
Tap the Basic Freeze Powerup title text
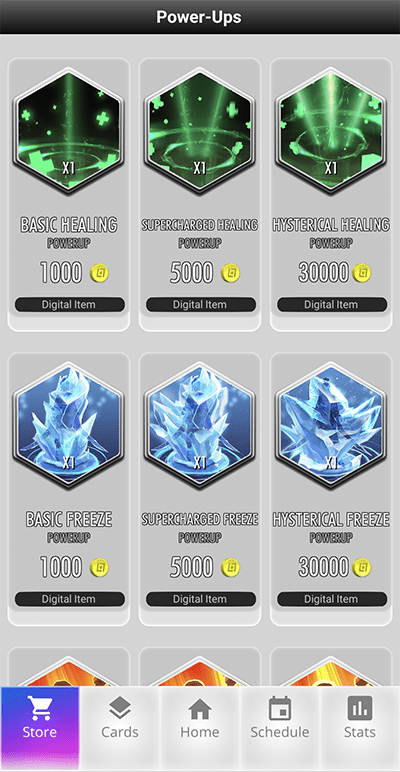pos(68,526)
